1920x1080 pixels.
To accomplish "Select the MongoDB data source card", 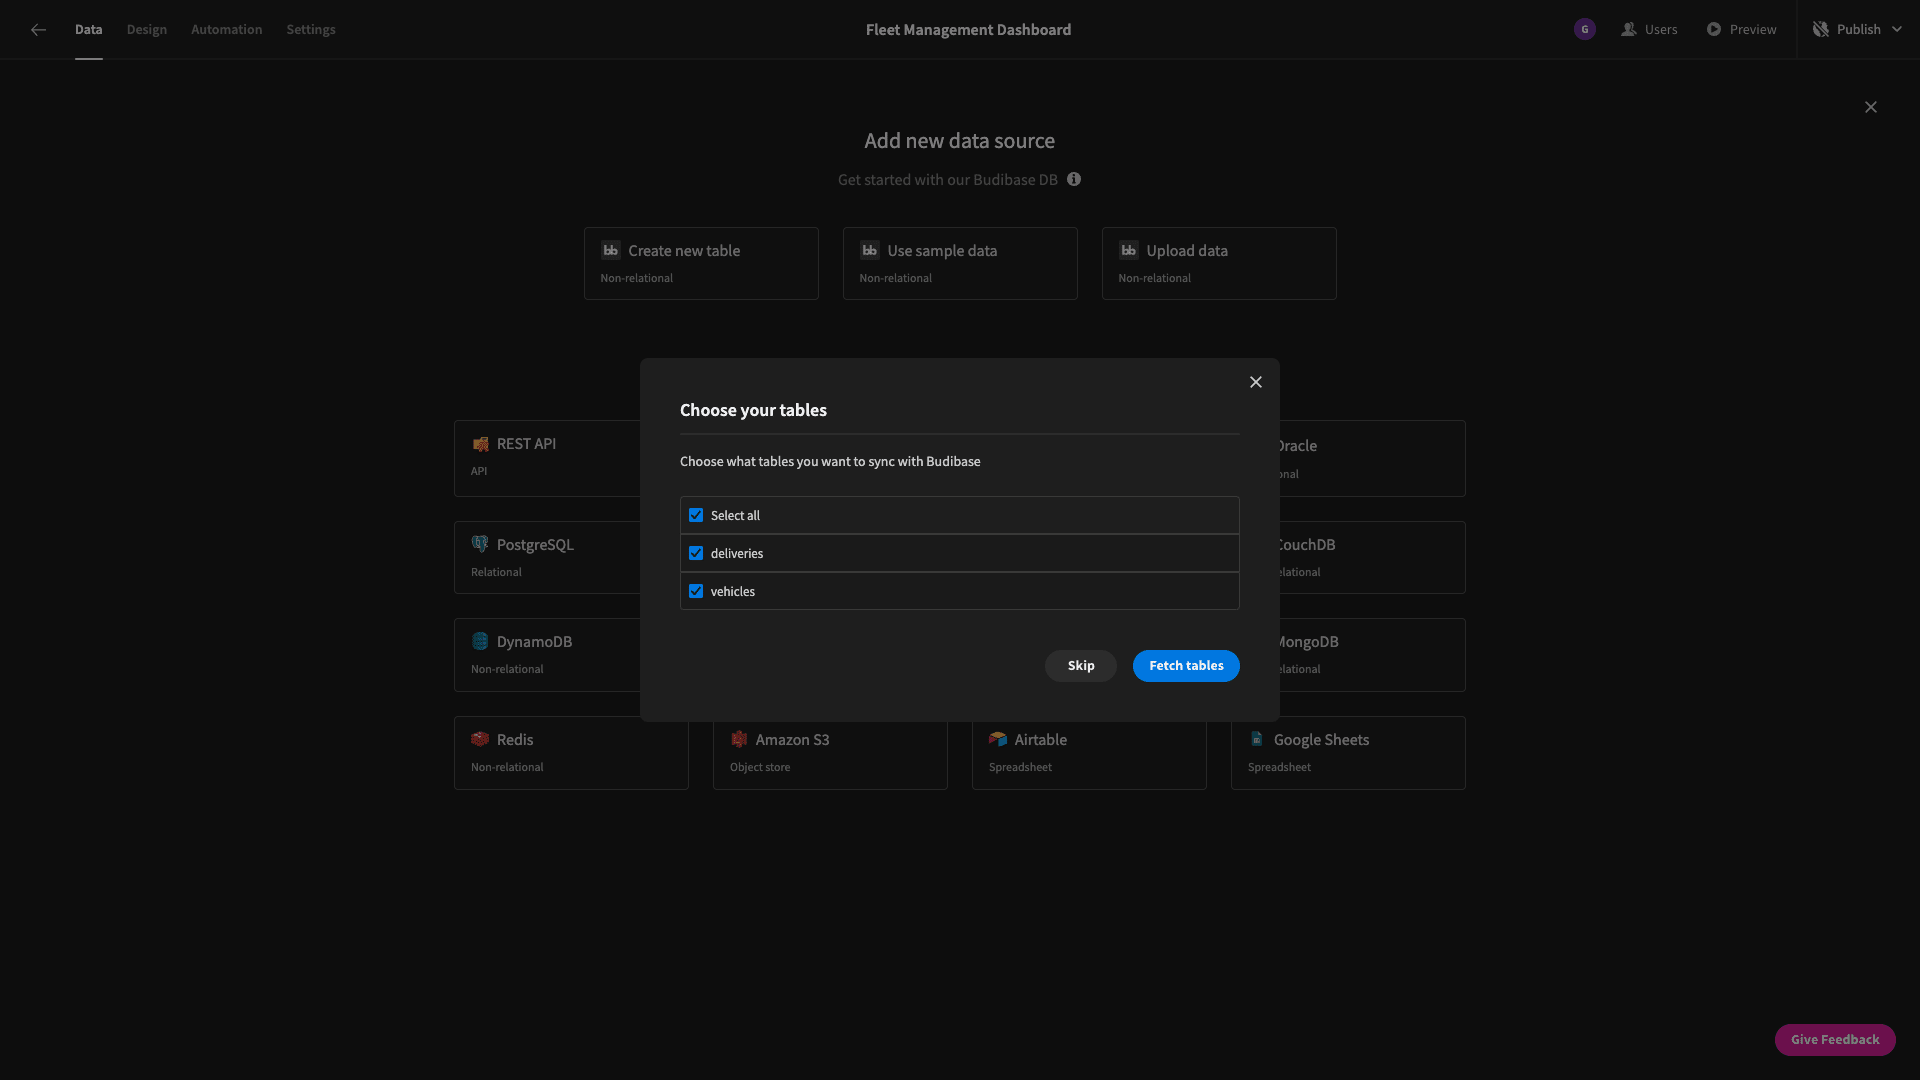I will coord(1372,655).
